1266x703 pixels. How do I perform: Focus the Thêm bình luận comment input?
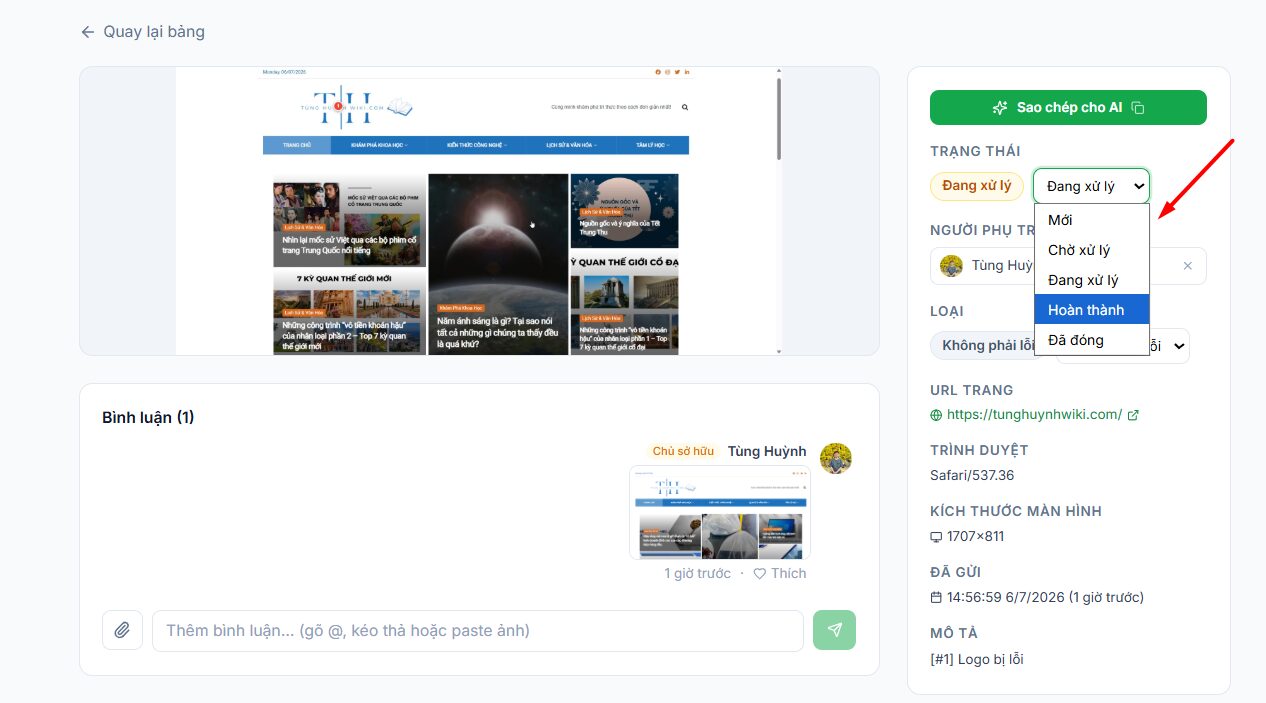(478, 630)
